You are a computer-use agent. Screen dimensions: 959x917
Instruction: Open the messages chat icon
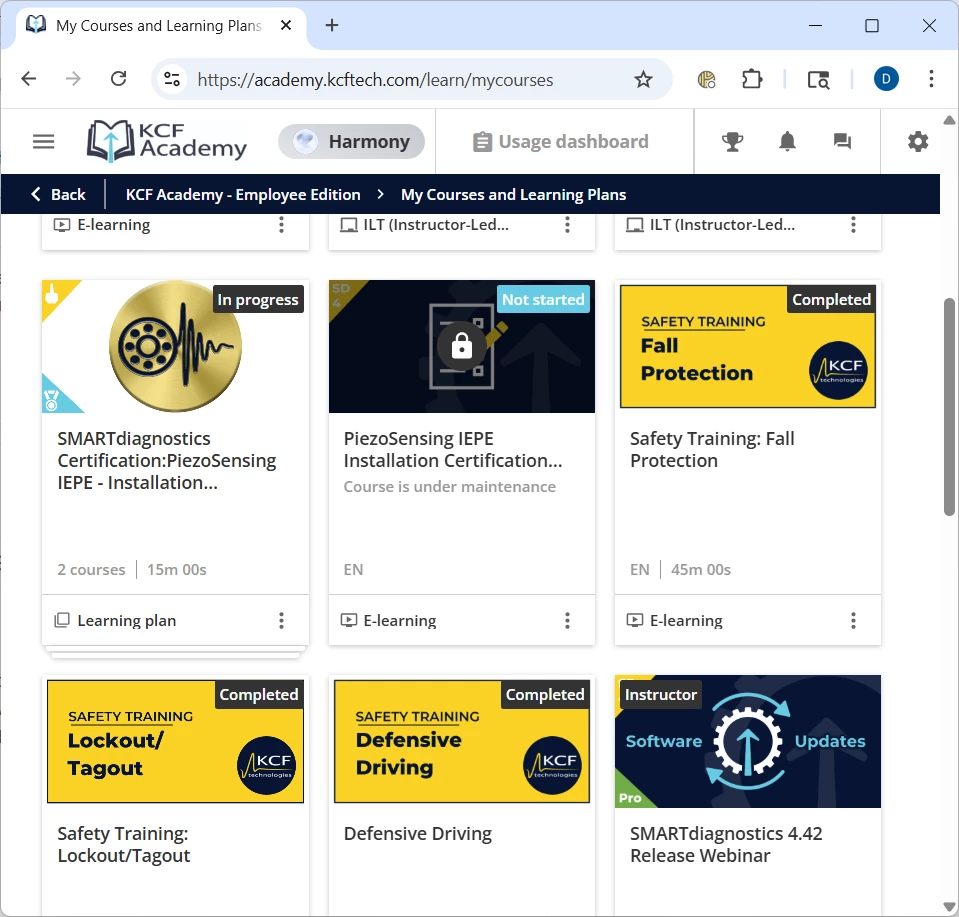[842, 141]
